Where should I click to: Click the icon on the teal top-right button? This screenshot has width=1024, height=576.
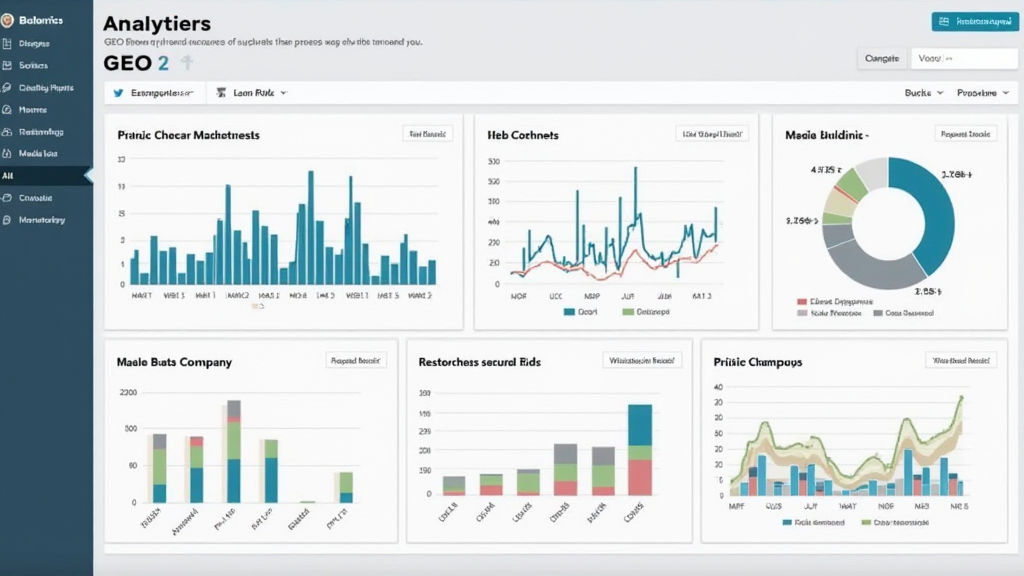(x=943, y=21)
